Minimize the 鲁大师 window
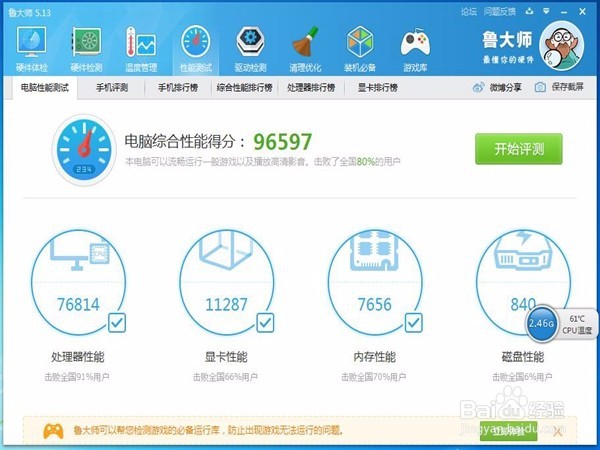The width and height of the screenshot is (600, 450). pyautogui.click(x=564, y=12)
